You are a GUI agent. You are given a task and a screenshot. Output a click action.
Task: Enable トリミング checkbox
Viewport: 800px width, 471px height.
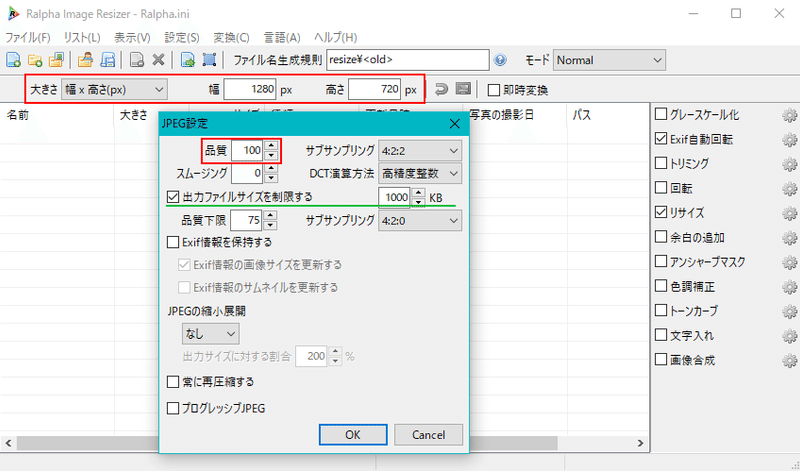click(661, 163)
